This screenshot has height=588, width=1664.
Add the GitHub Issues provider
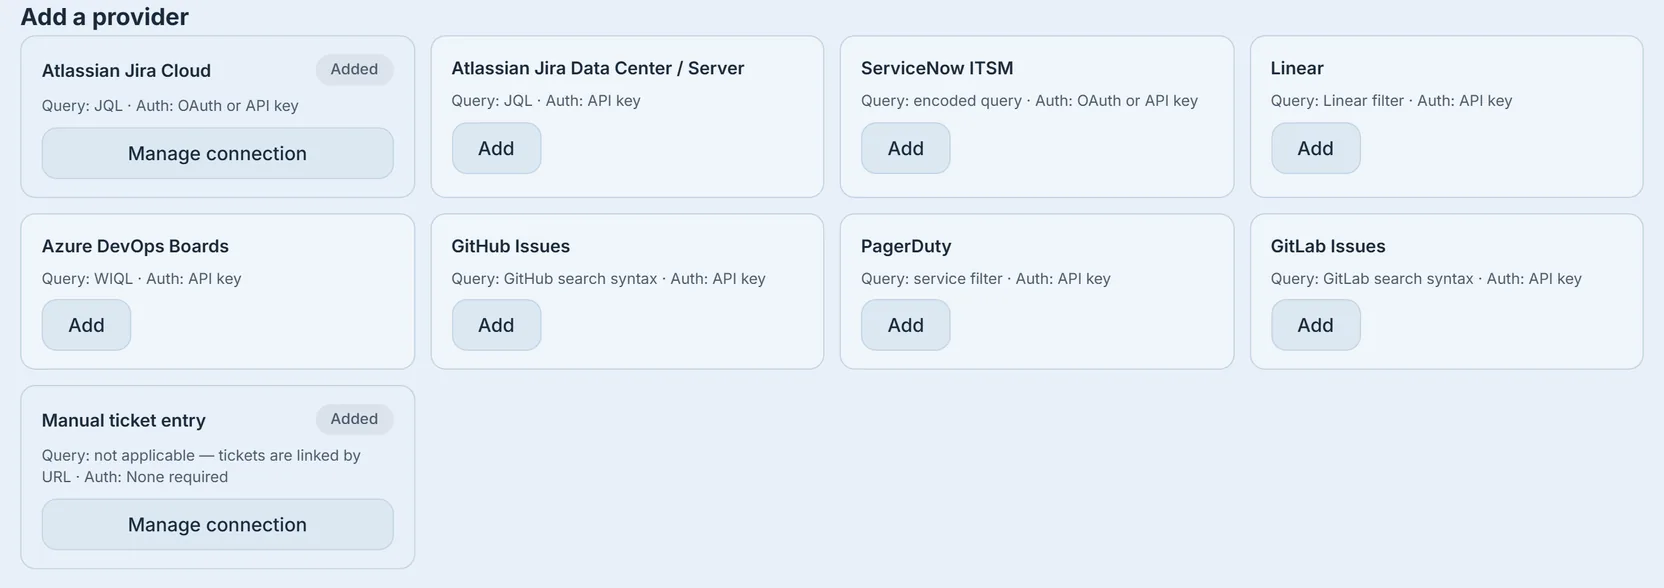(496, 325)
